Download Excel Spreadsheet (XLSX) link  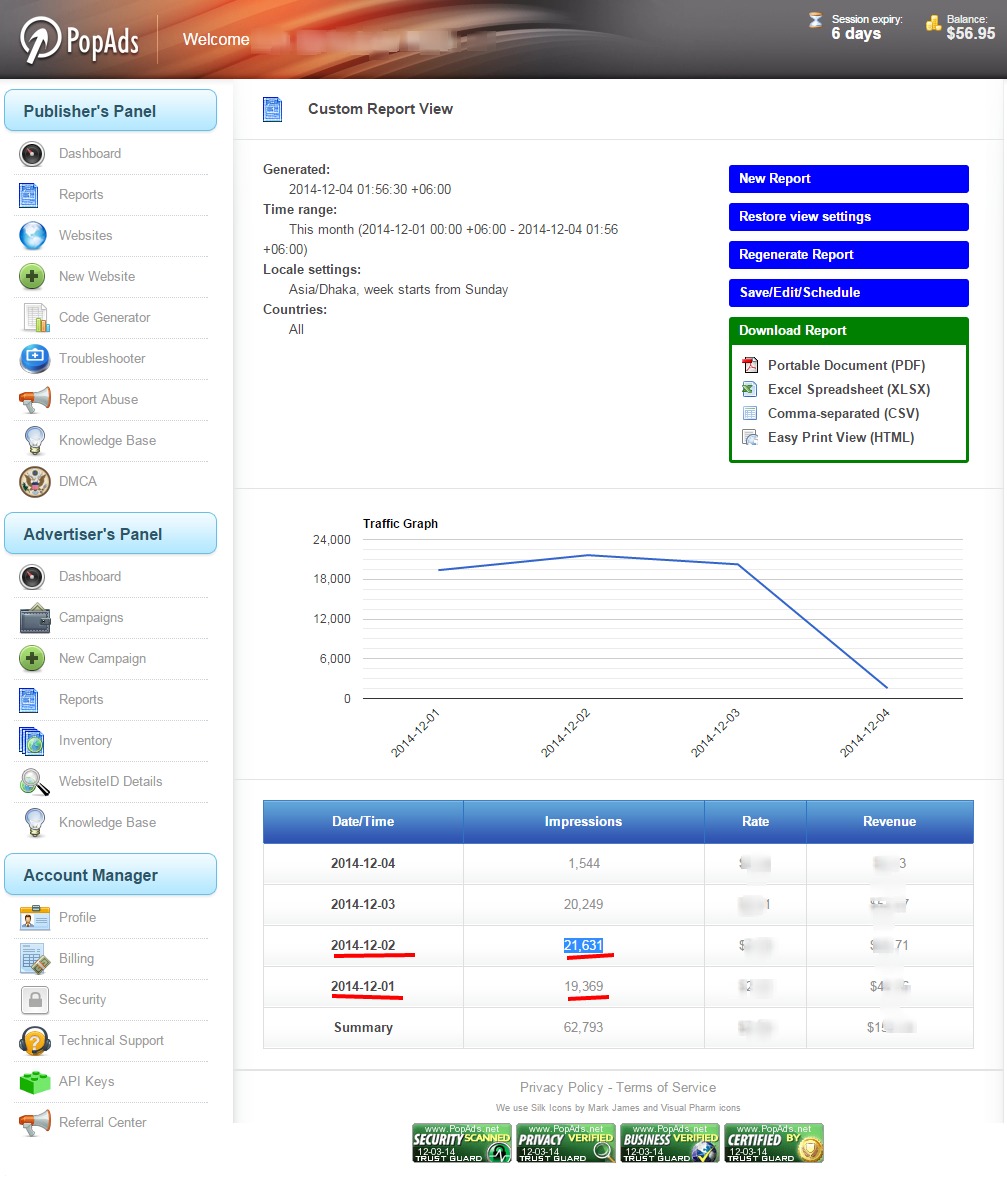pyautogui.click(x=849, y=389)
